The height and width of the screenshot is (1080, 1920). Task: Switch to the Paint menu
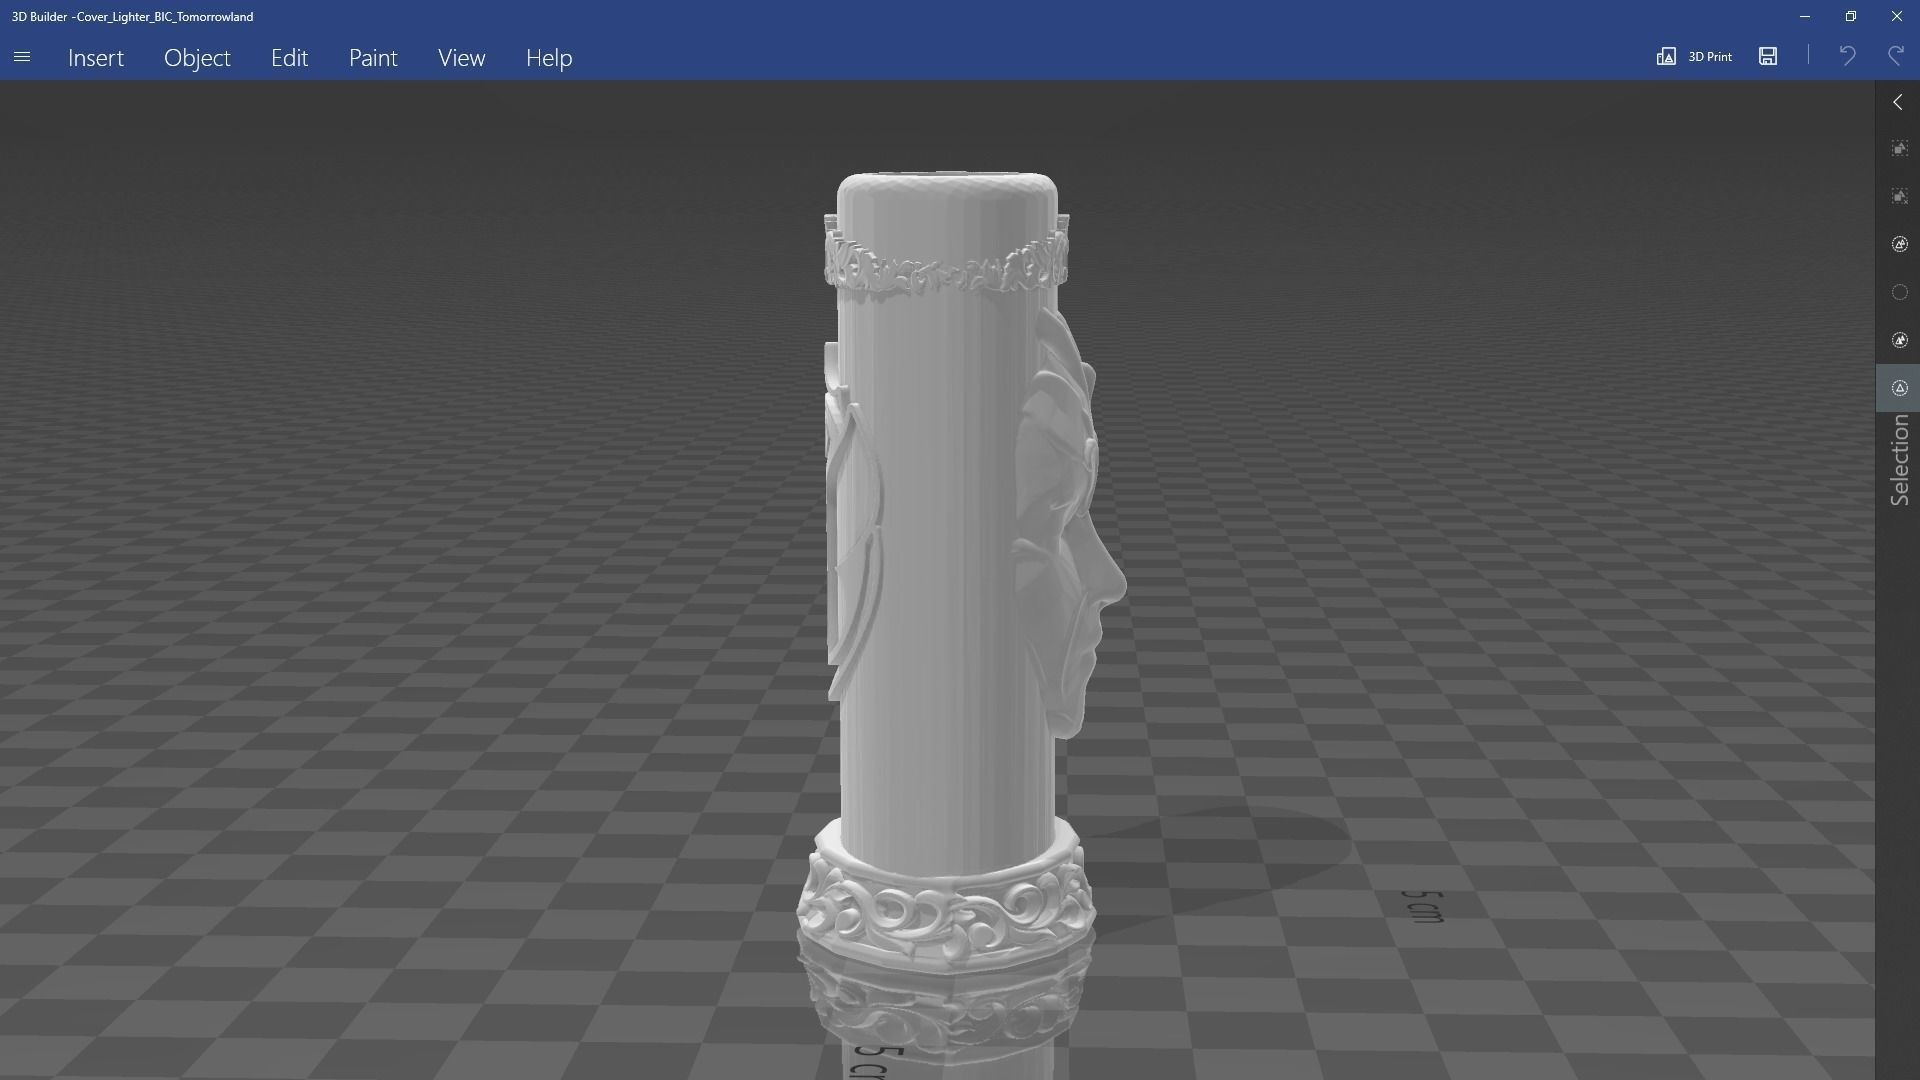(x=373, y=58)
